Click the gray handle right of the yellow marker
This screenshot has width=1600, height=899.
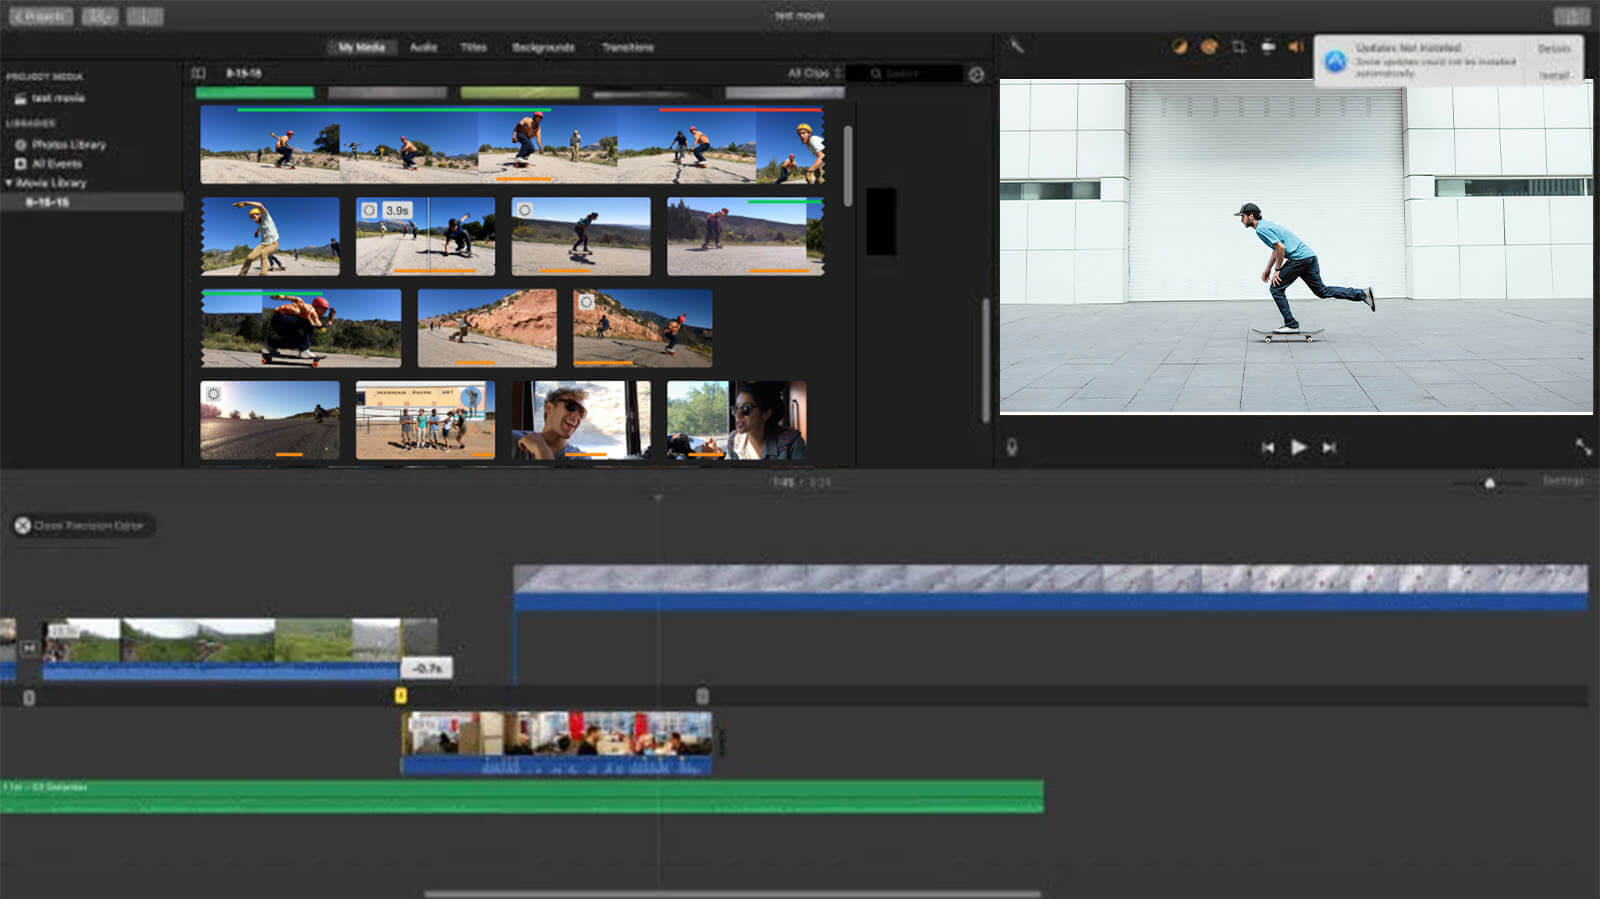click(702, 696)
